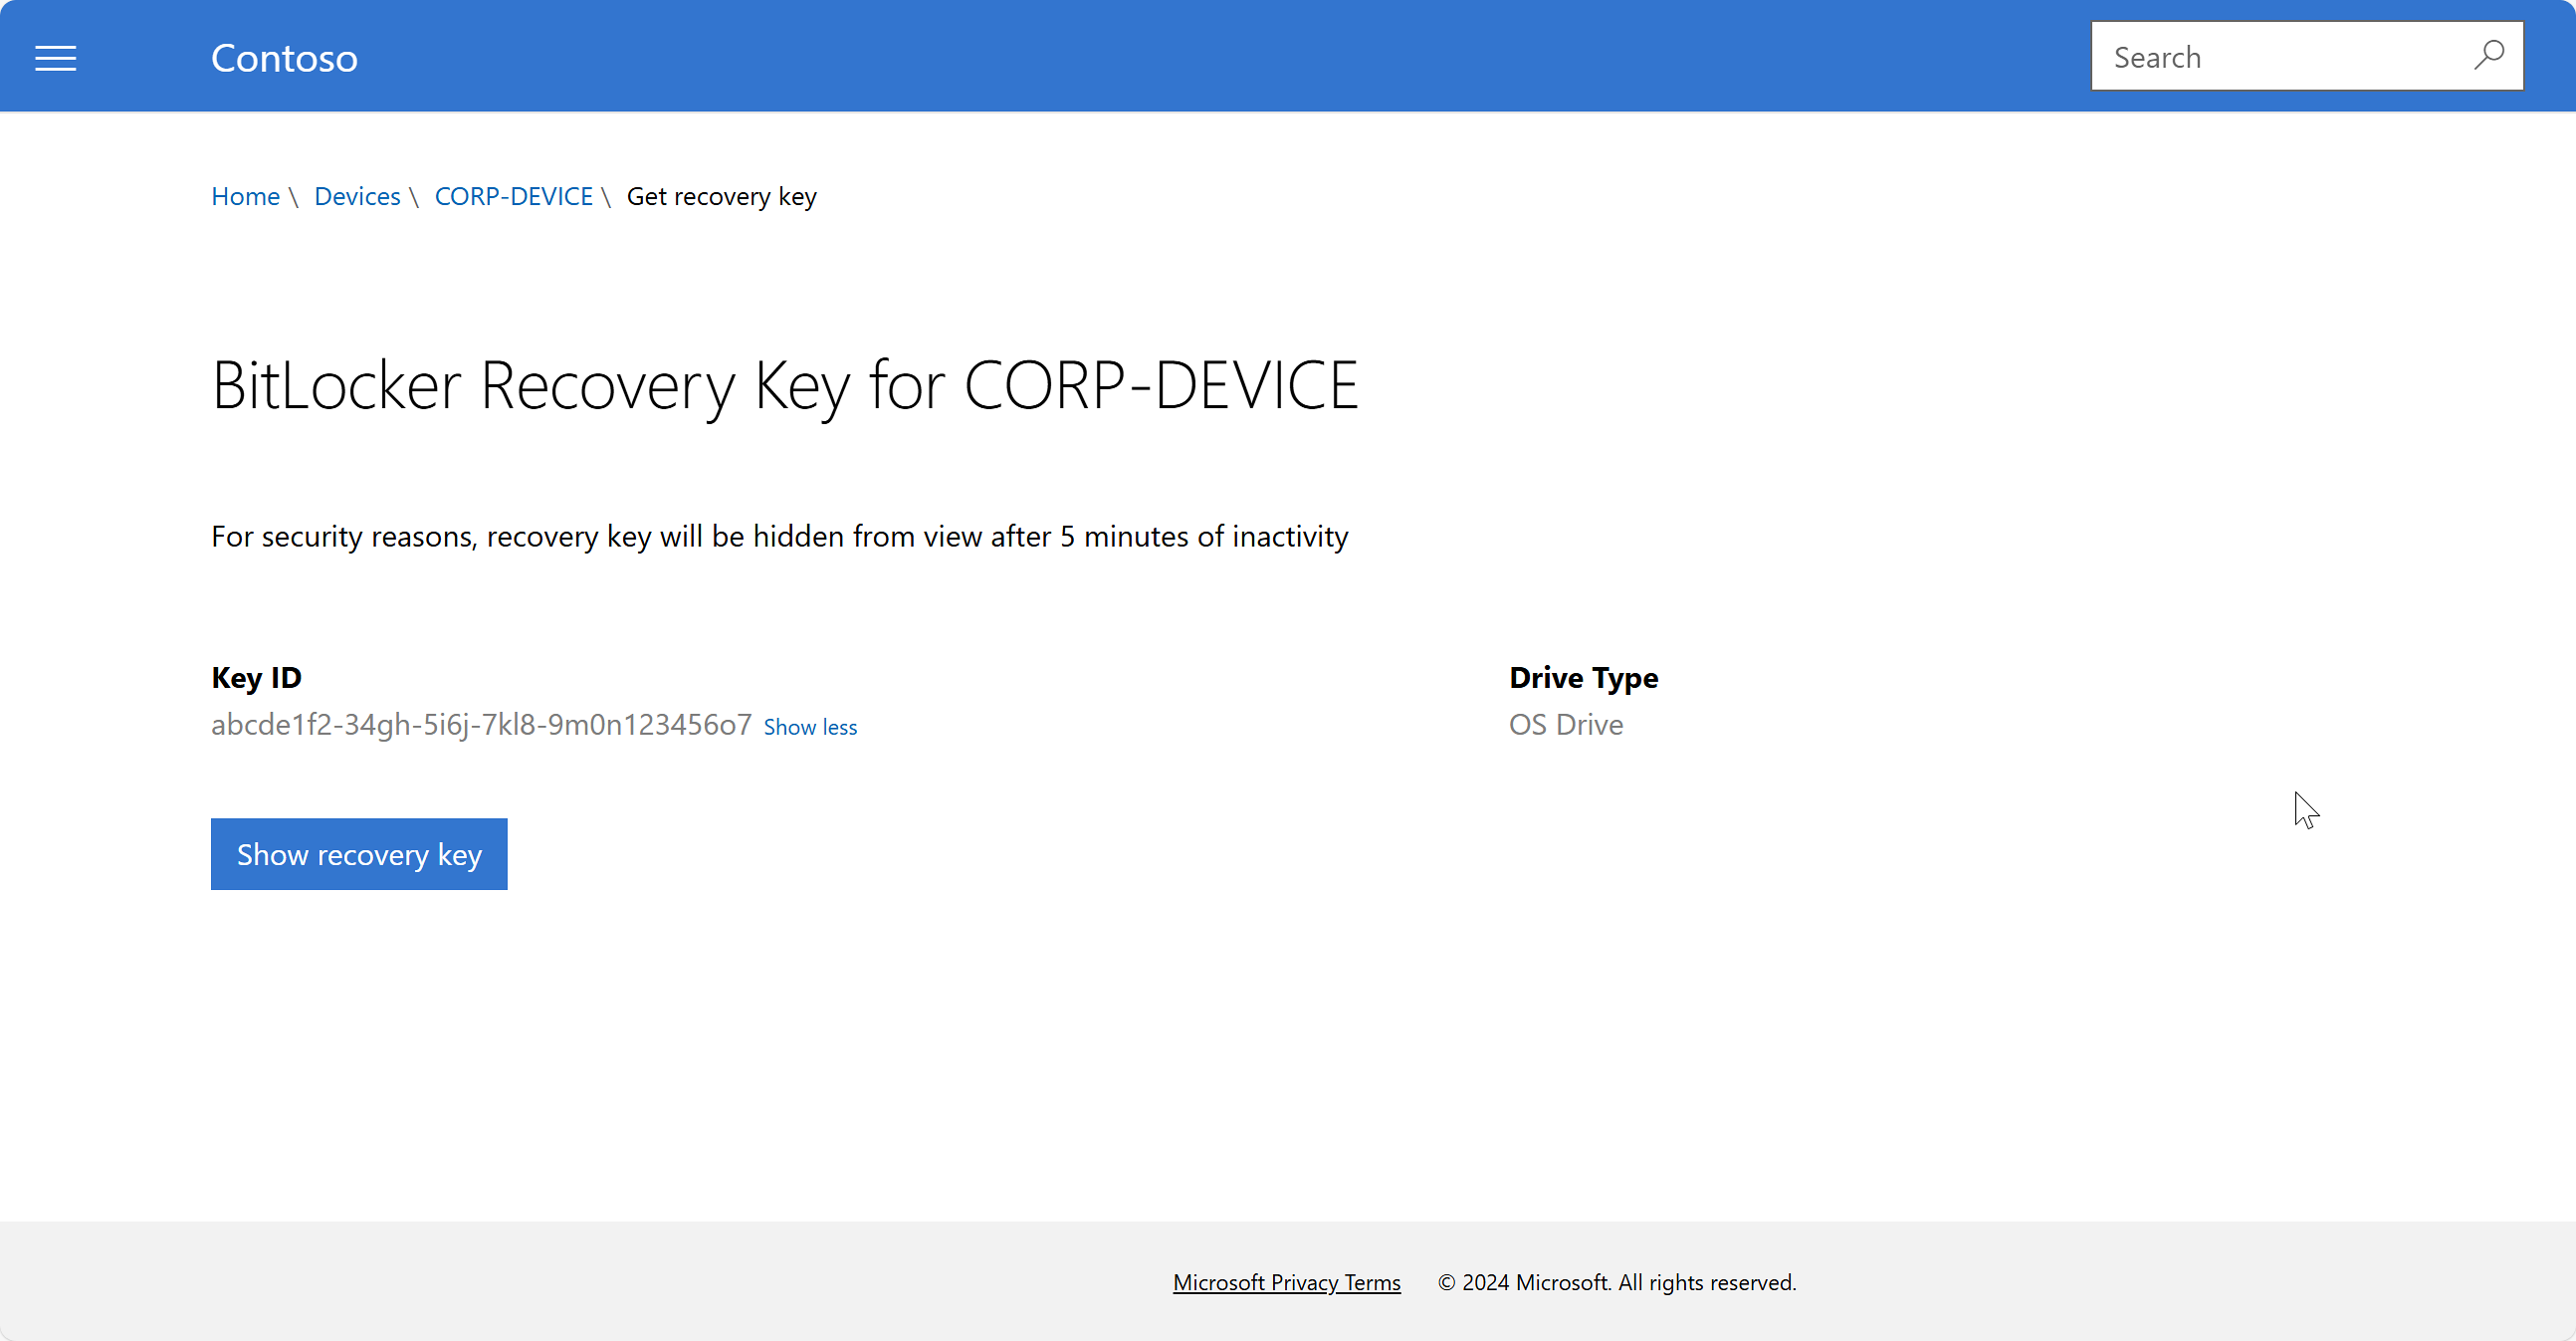Toggle visibility of recovery key
Image resolution: width=2576 pixels, height=1341 pixels.
click(x=359, y=853)
